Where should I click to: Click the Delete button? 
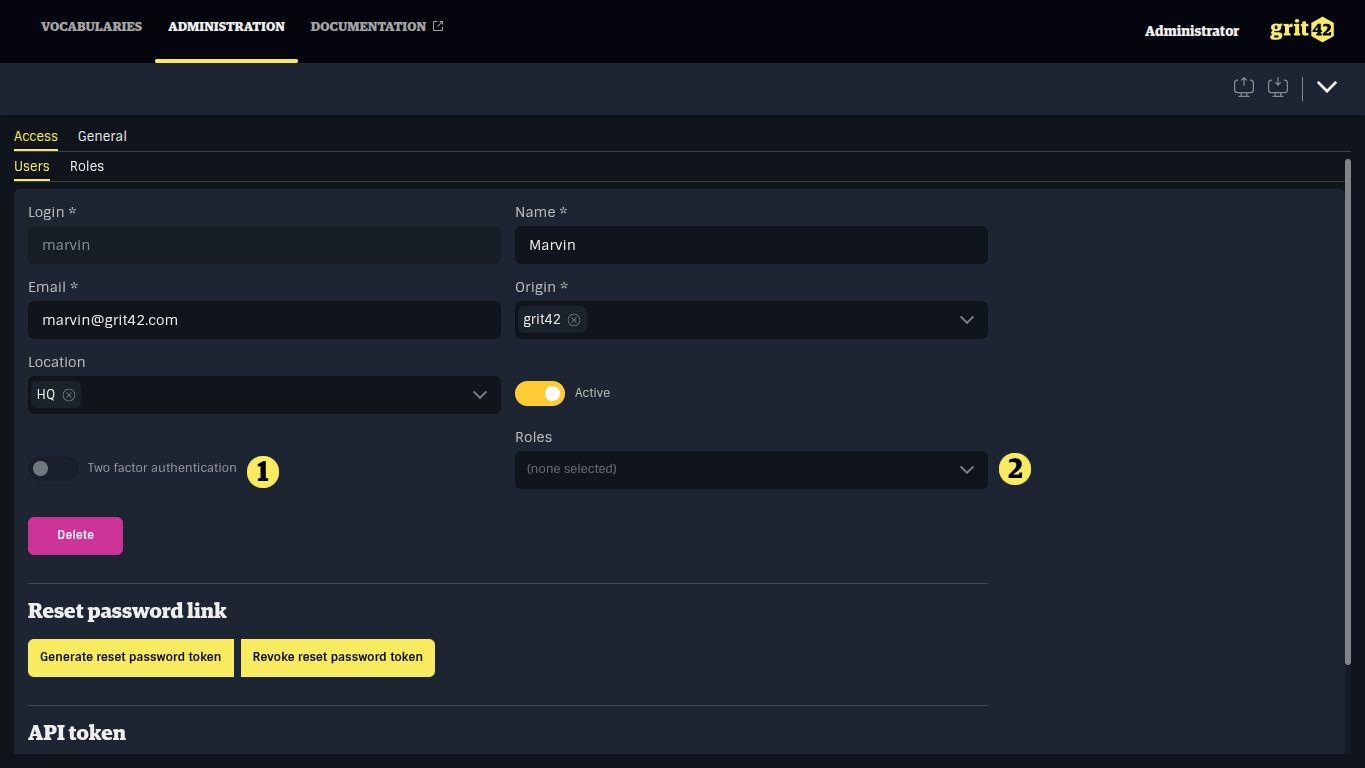75,535
